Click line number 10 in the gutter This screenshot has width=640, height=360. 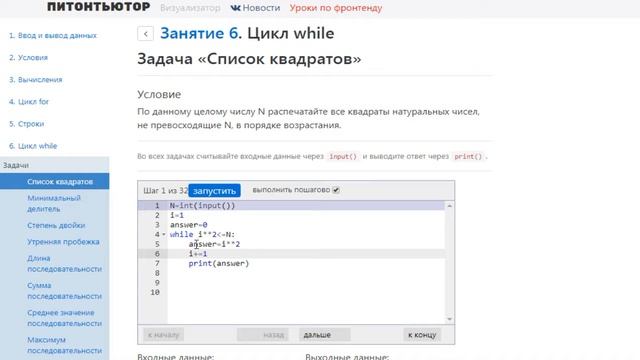click(155, 292)
